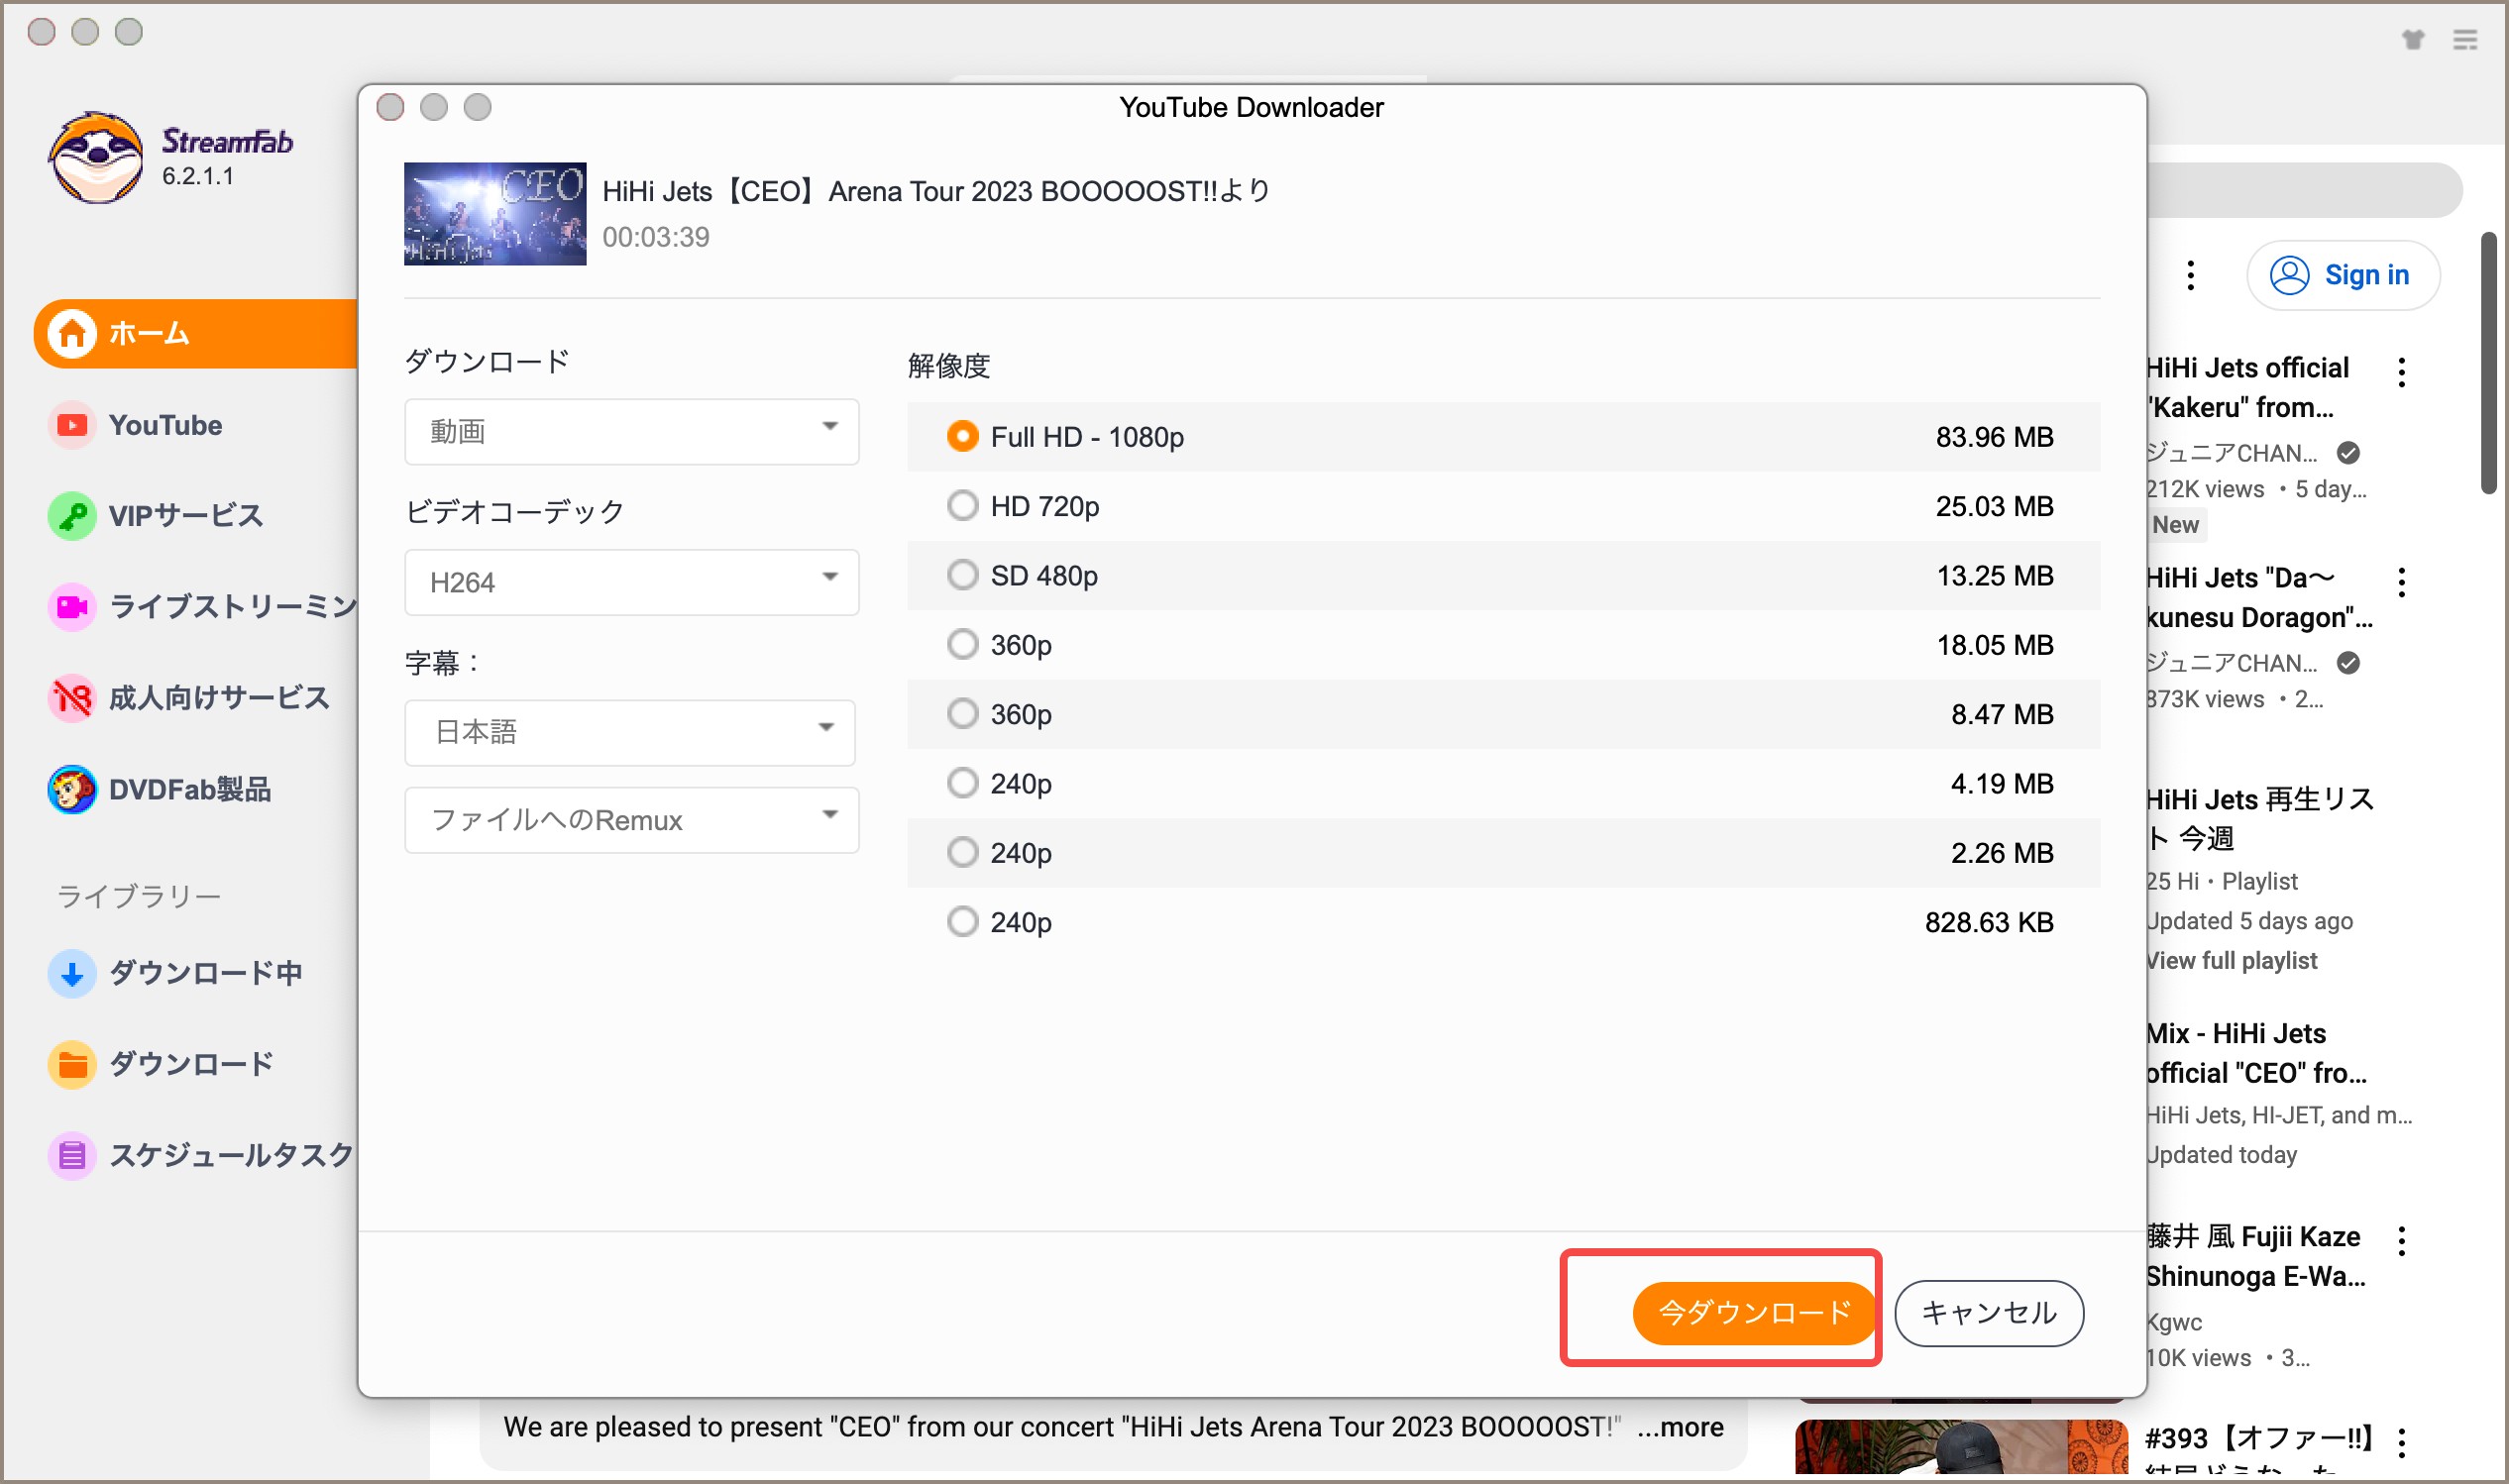Open options for the Kakeru video
The width and height of the screenshot is (2509, 1484).
(2402, 372)
